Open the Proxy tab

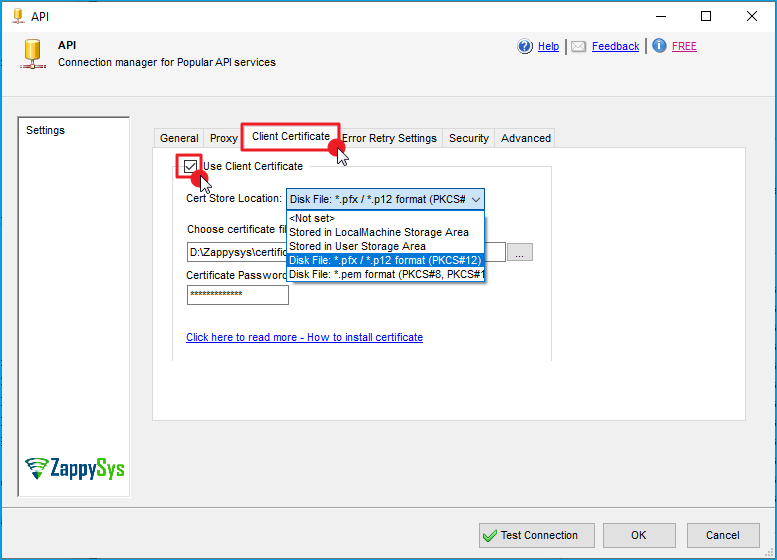223,138
